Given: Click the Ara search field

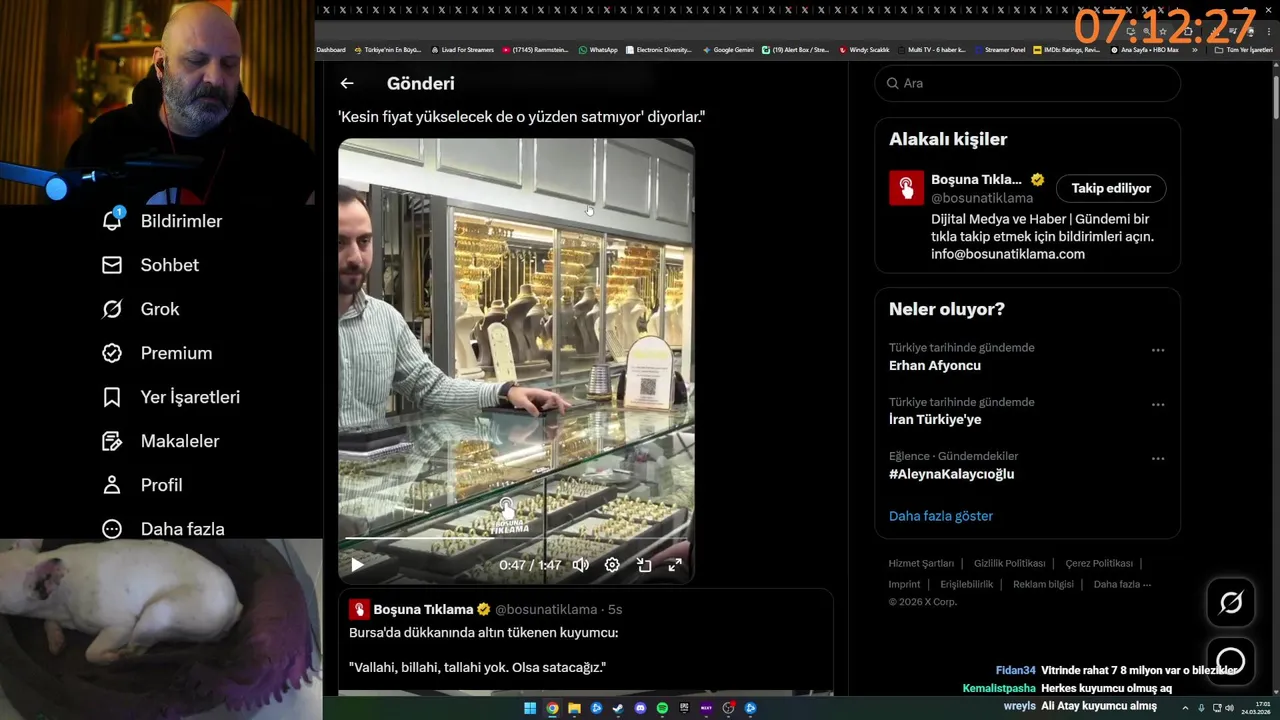Looking at the screenshot, I should pos(1027,83).
